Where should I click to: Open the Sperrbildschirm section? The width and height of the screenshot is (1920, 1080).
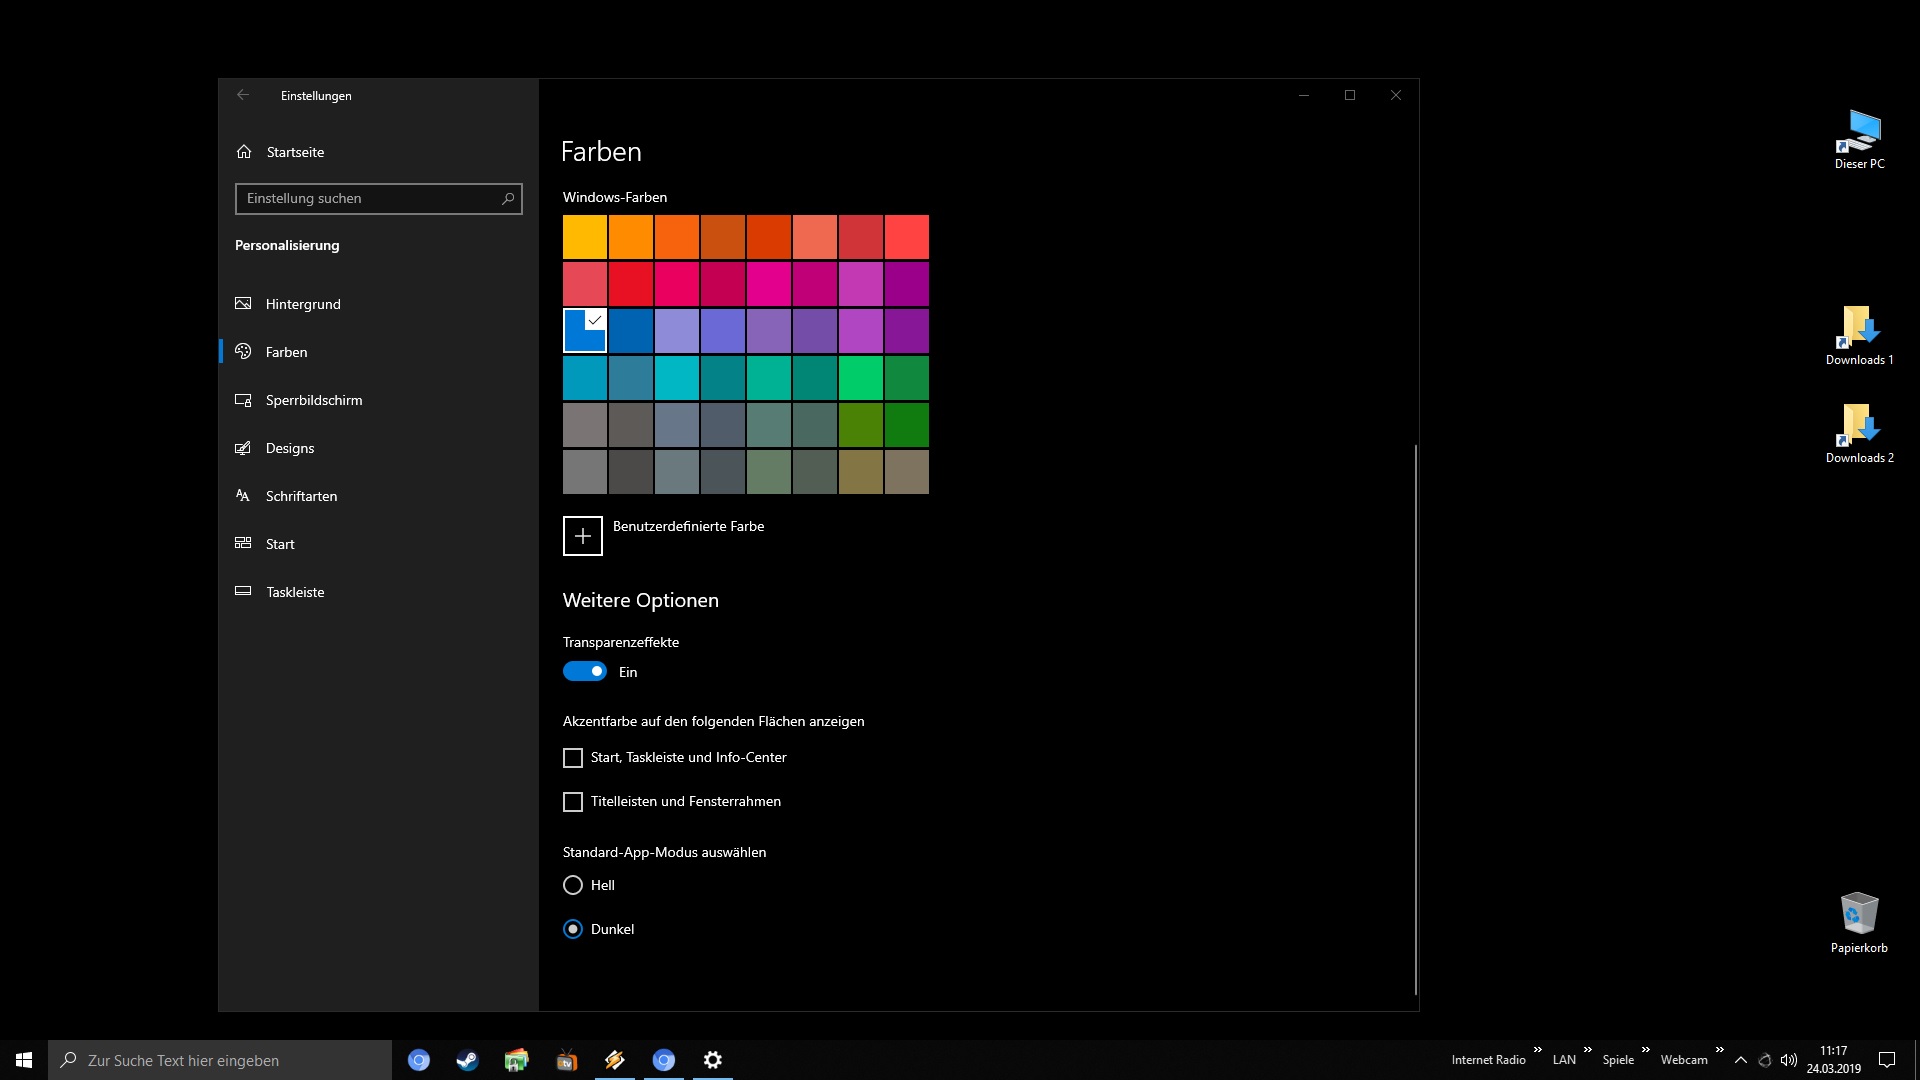point(314,400)
